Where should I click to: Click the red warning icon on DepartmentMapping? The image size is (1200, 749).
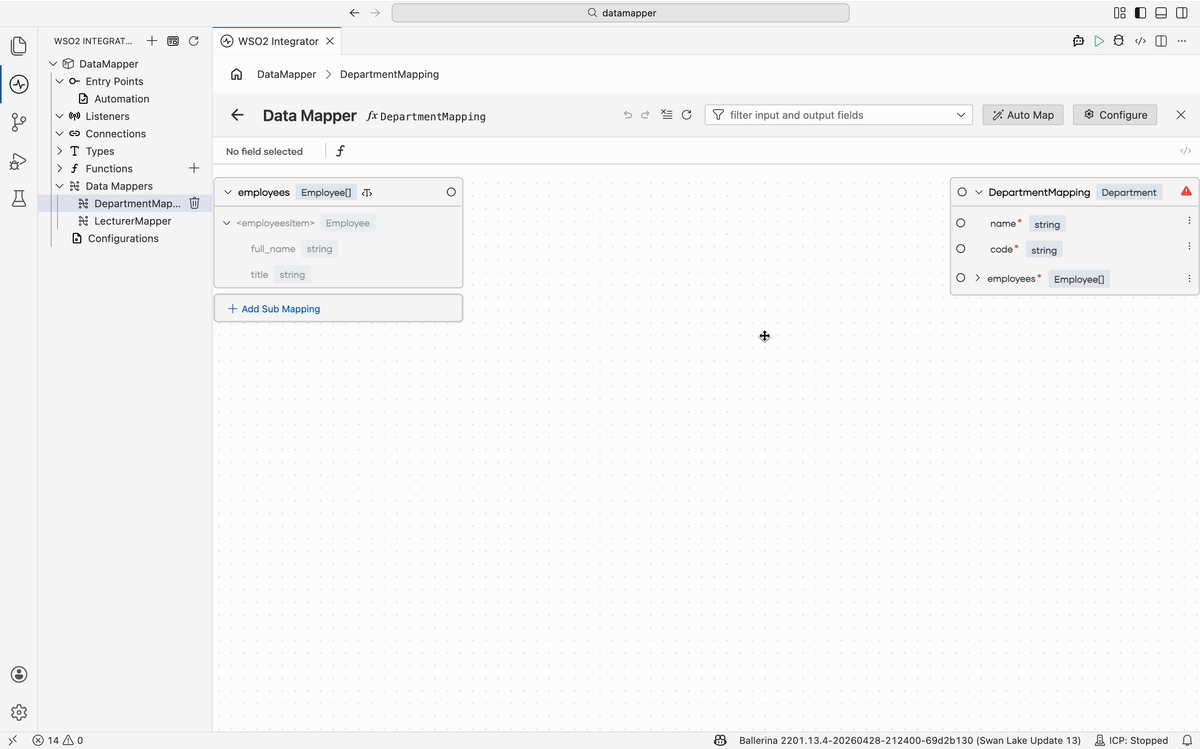(1186, 191)
